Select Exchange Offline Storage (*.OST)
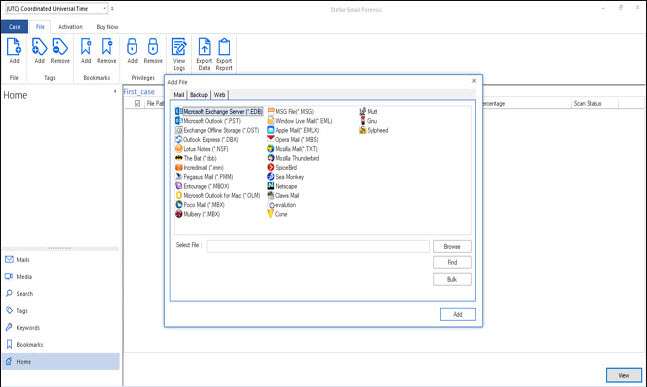This screenshot has height=387, width=647. pyautogui.click(x=217, y=130)
